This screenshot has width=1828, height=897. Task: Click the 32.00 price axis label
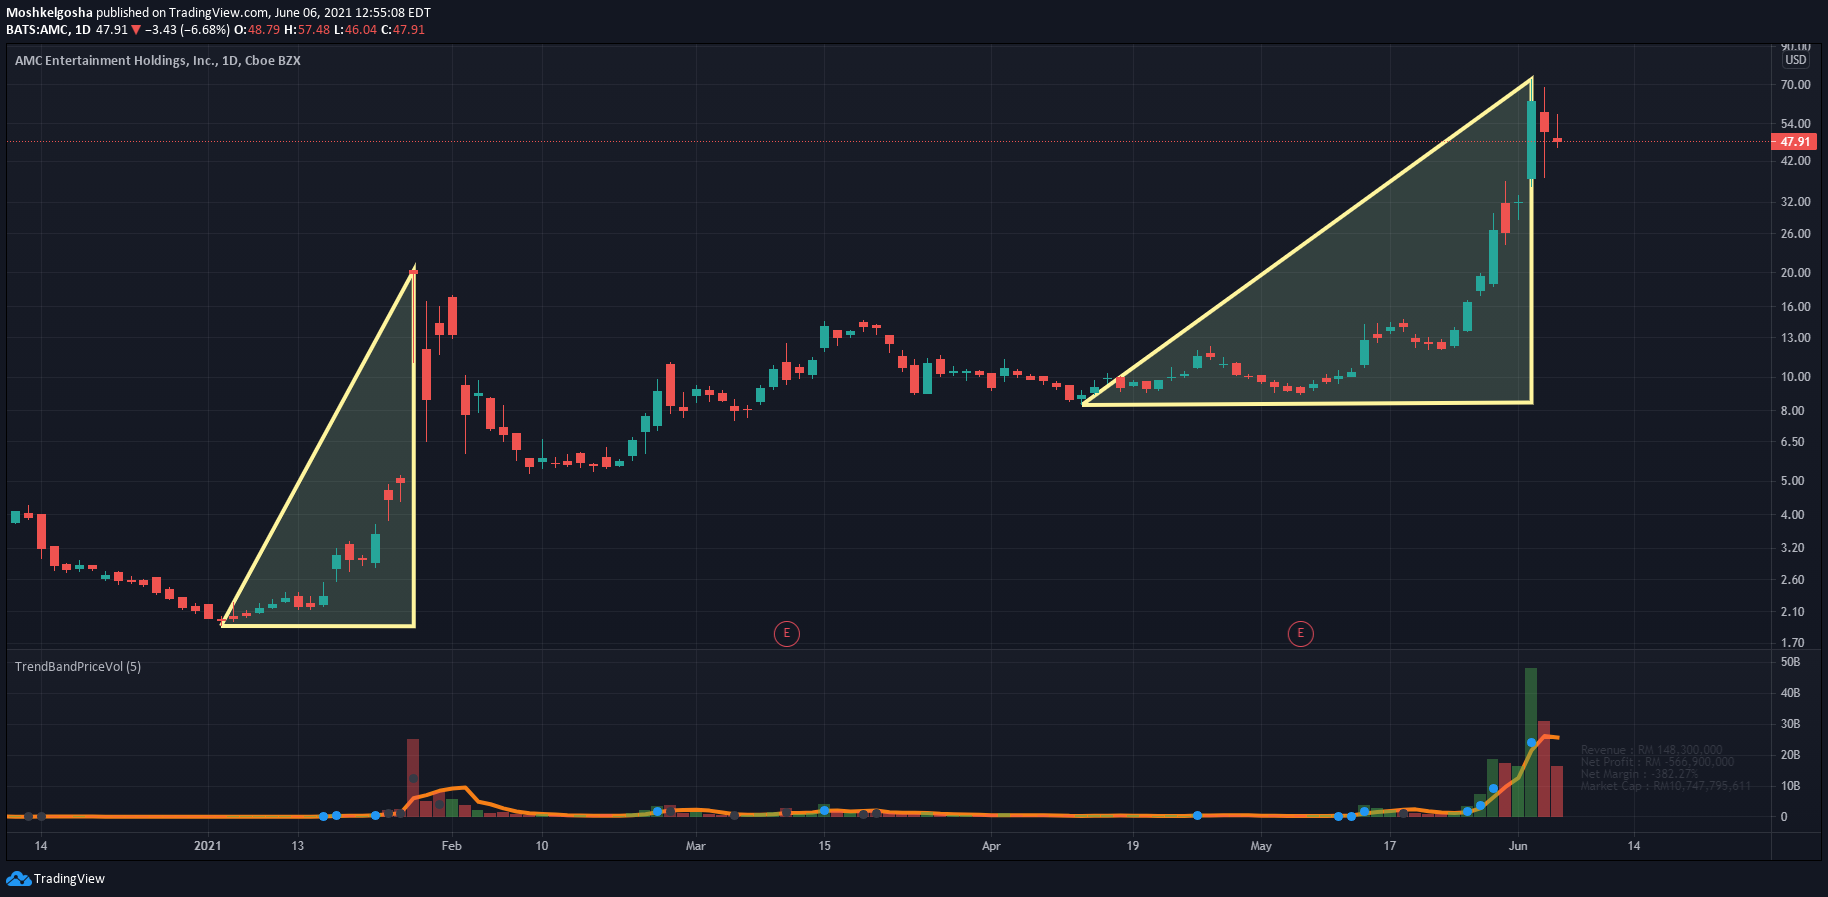1795,202
